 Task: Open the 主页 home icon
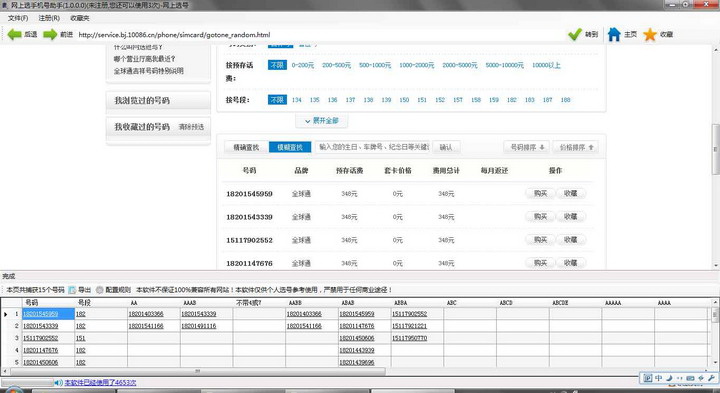click(x=614, y=34)
